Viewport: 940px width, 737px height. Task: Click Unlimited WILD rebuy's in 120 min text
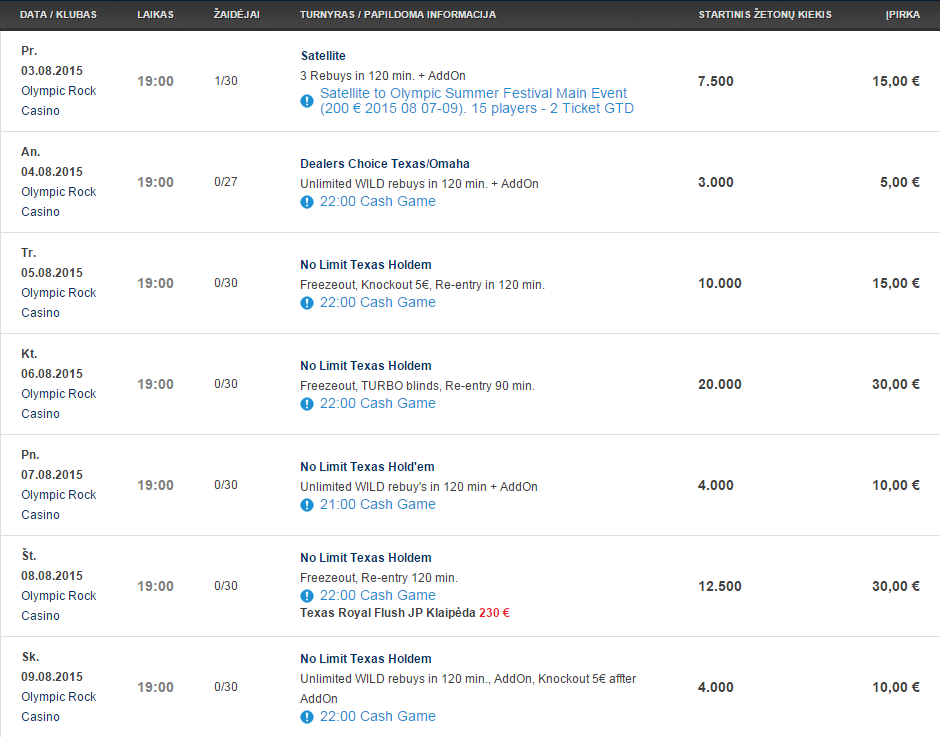pyautogui.click(x=419, y=487)
